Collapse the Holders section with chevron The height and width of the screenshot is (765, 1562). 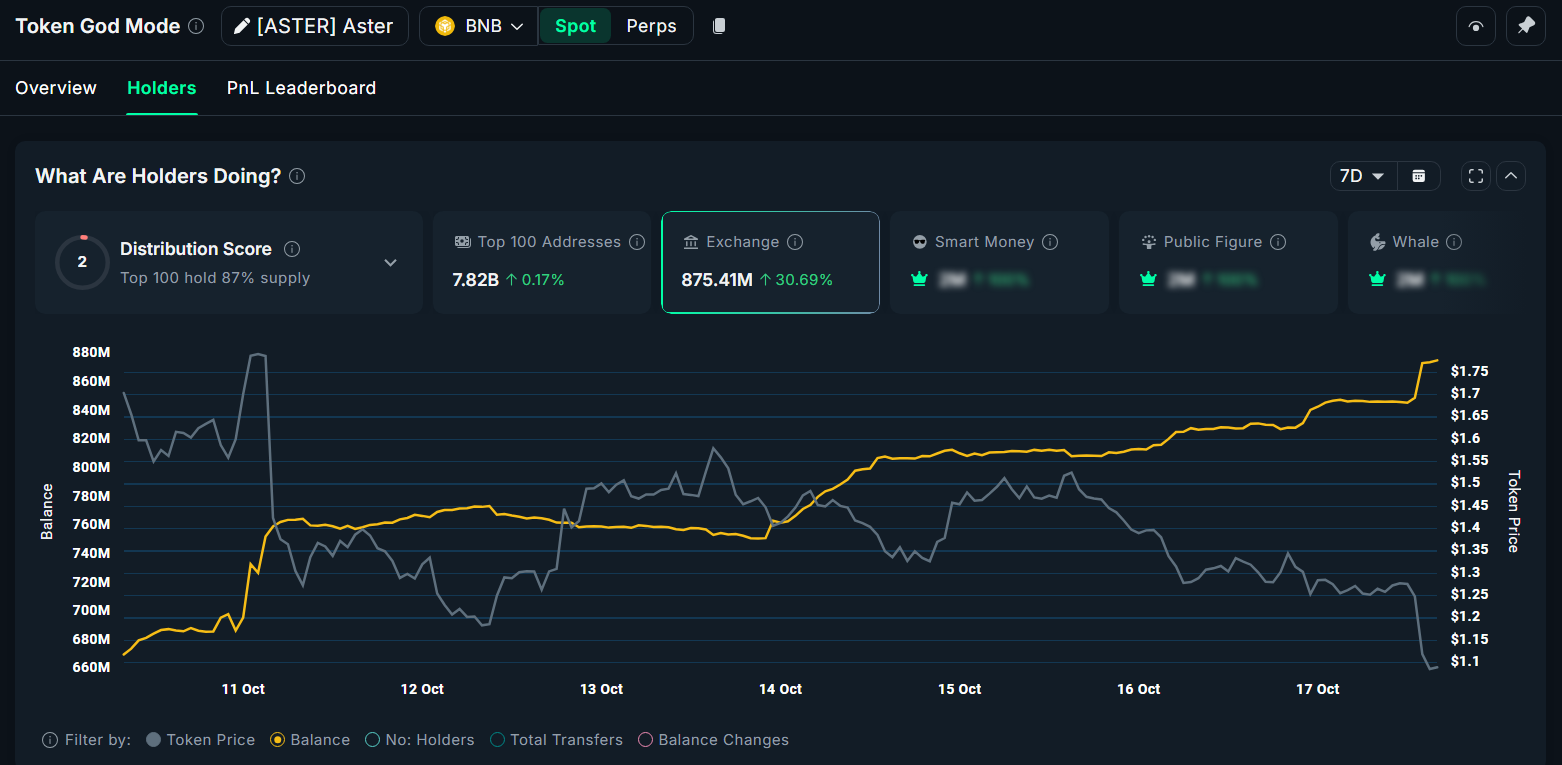pos(1511,176)
